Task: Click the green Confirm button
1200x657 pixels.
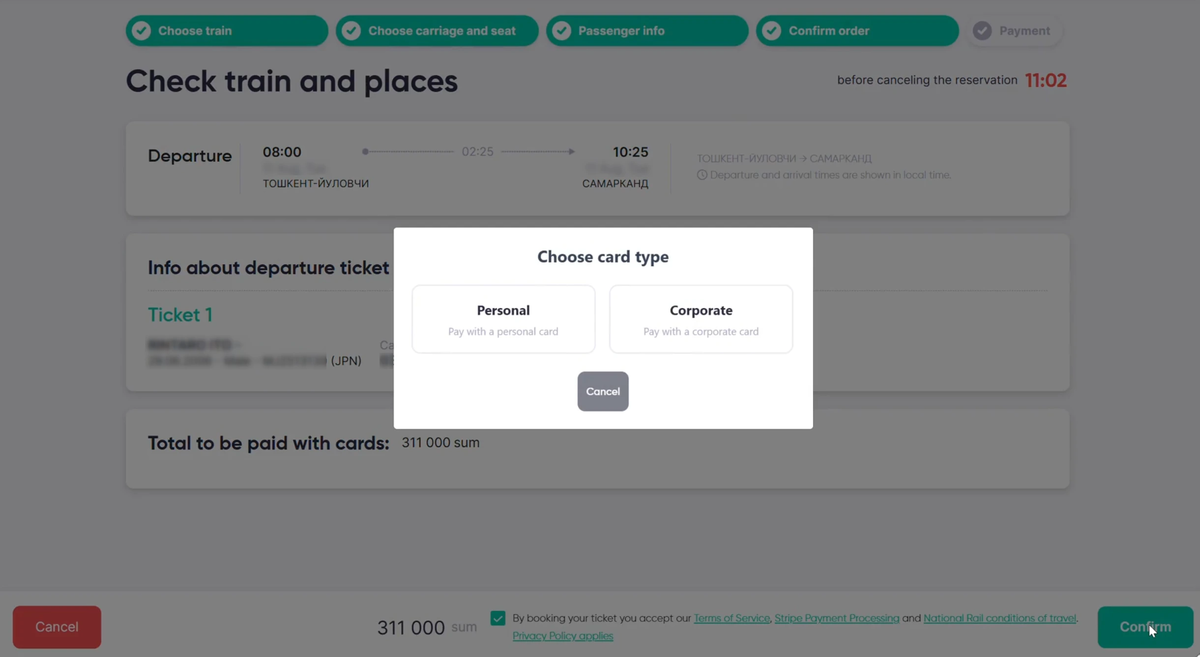Action: (1145, 627)
